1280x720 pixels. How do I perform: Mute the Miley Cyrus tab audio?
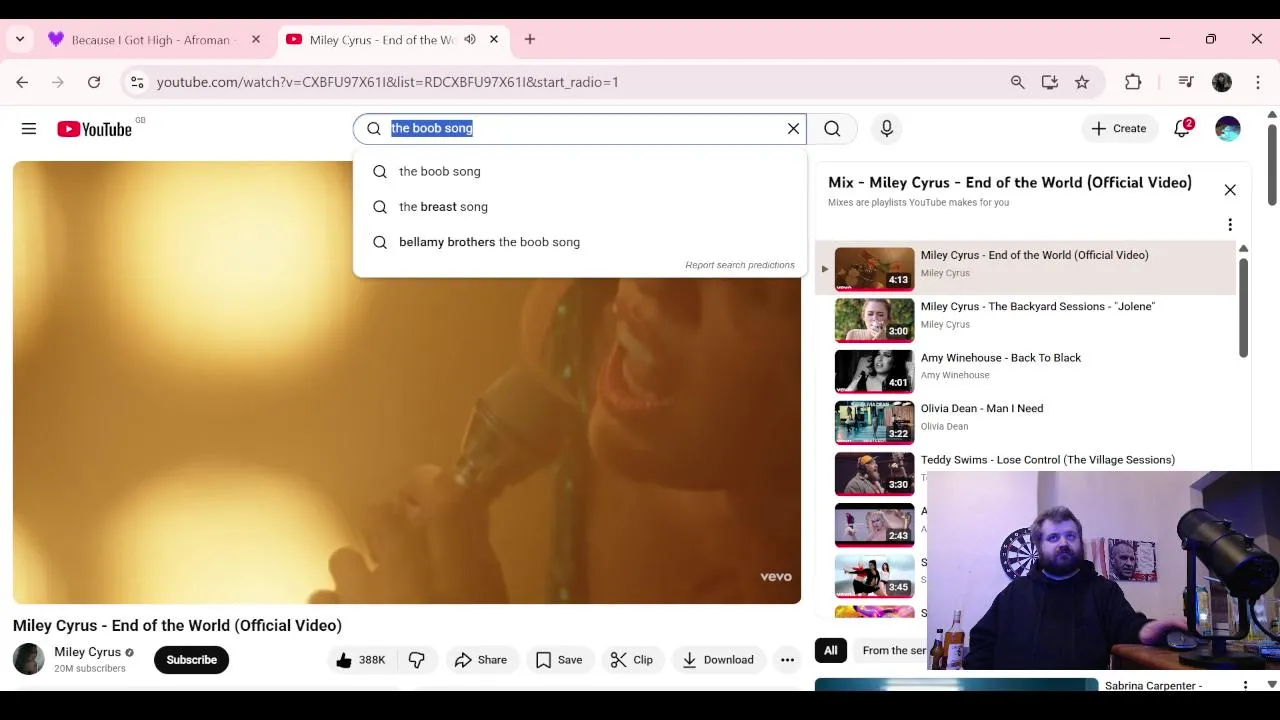[470, 40]
